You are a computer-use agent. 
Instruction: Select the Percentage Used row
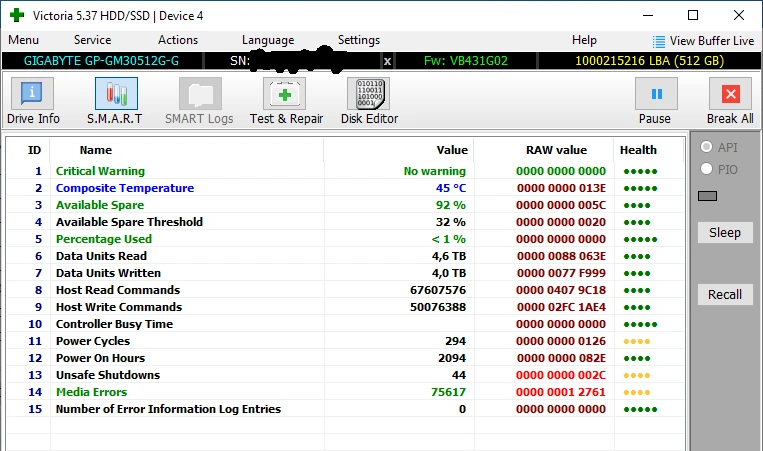click(345, 239)
